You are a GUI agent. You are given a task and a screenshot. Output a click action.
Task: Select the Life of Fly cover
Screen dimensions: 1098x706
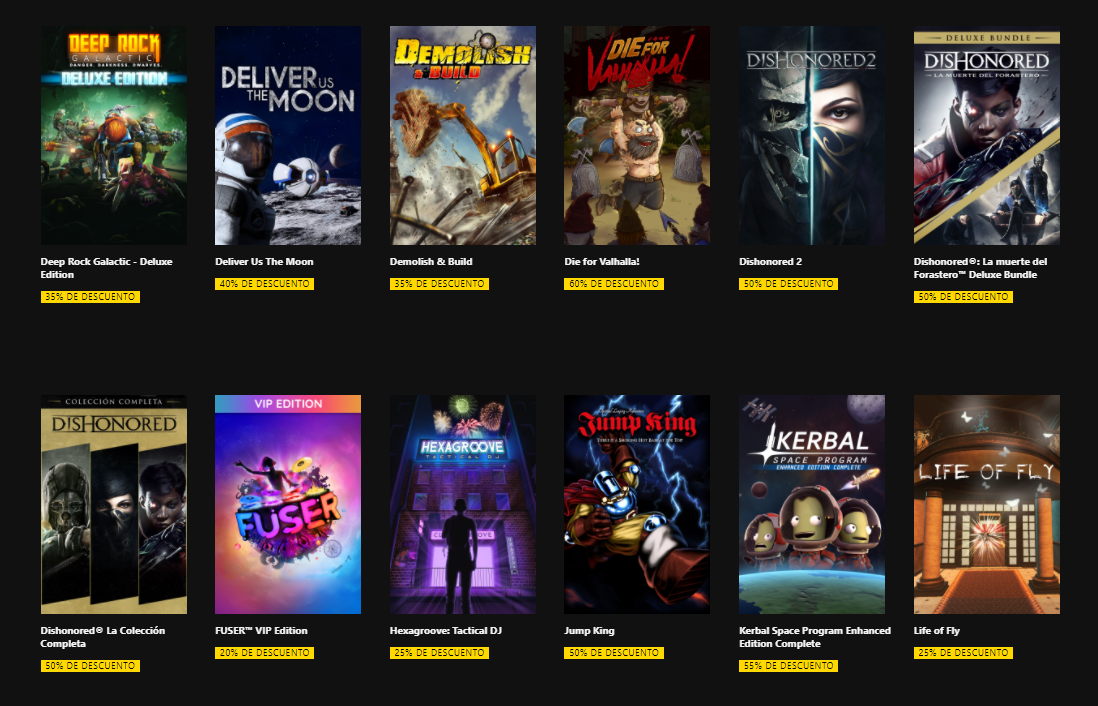(987, 504)
